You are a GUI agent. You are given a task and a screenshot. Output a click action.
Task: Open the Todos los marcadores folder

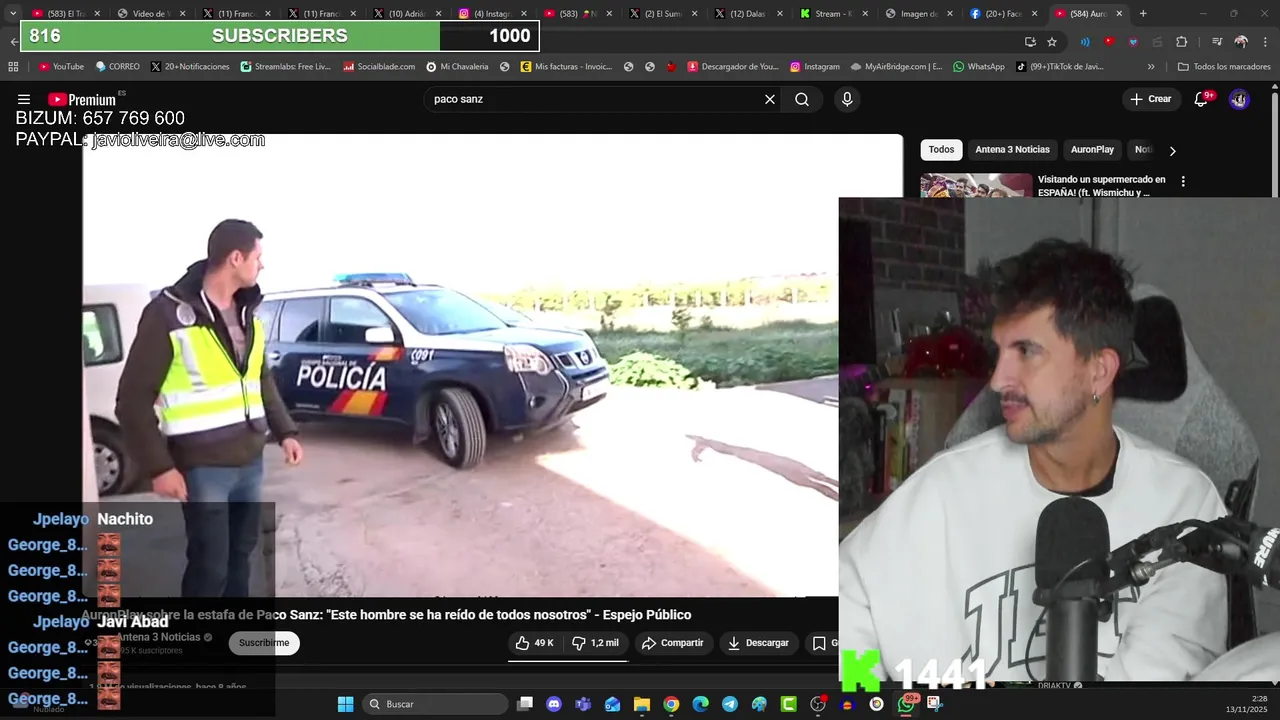1224,67
